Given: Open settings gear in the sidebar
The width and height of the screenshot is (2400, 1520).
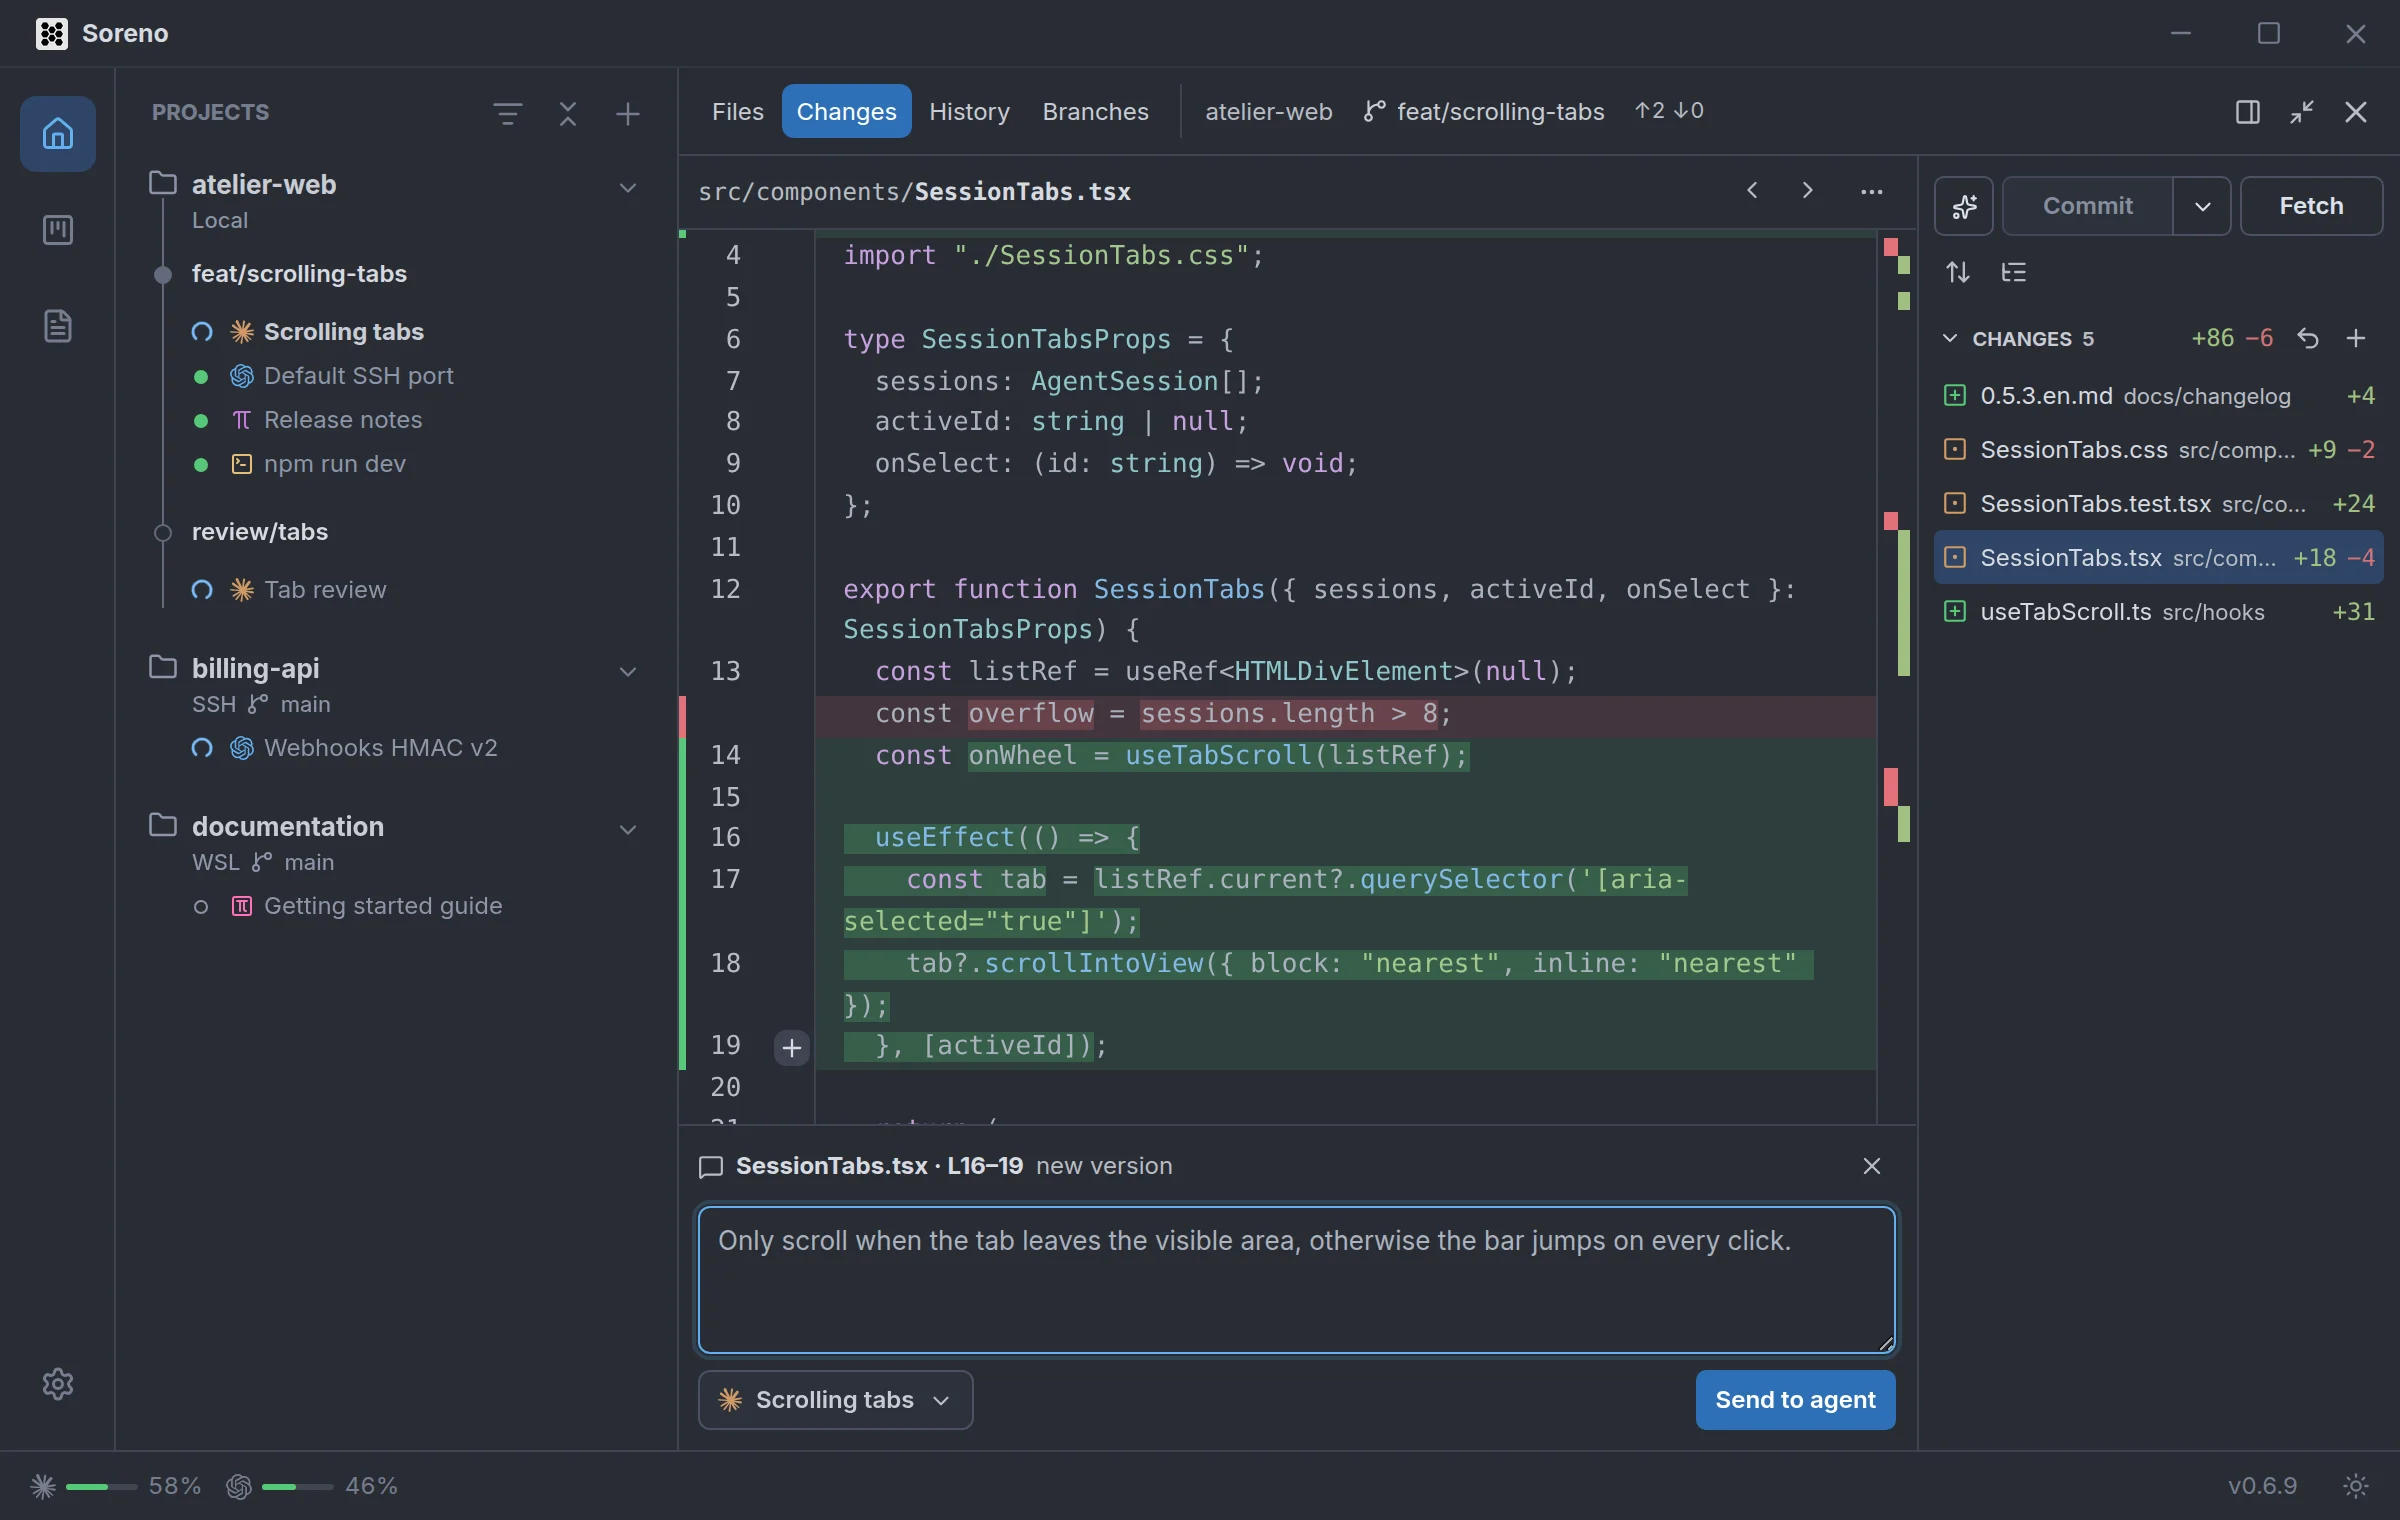Looking at the screenshot, I should (57, 1384).
